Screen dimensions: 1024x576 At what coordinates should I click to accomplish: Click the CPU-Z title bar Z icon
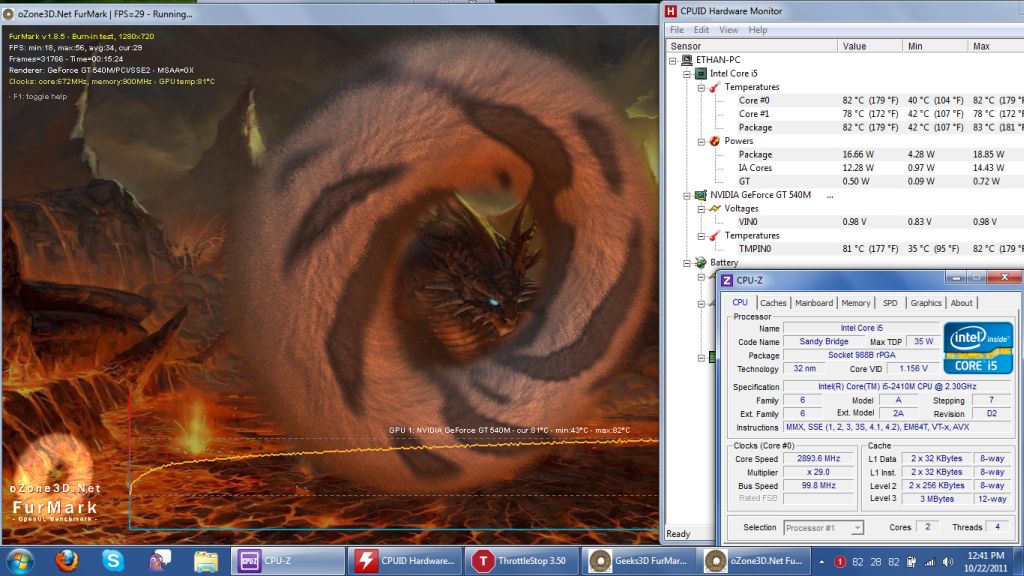[727, 280]
